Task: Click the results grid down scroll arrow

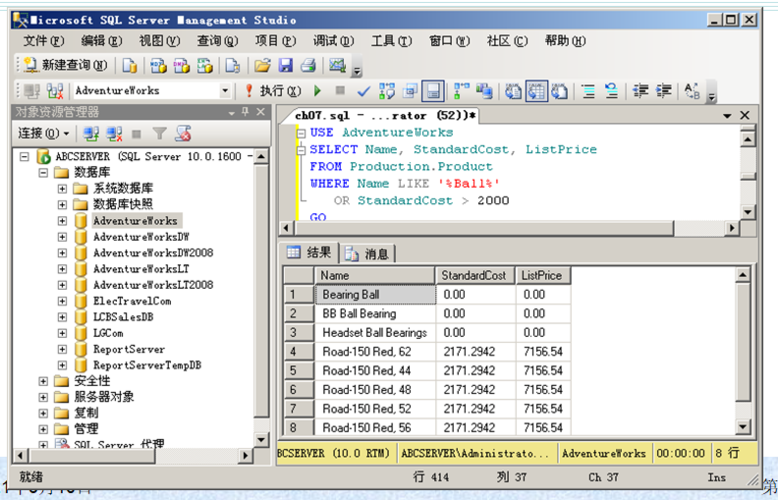Action: click(x=743, y=427)
